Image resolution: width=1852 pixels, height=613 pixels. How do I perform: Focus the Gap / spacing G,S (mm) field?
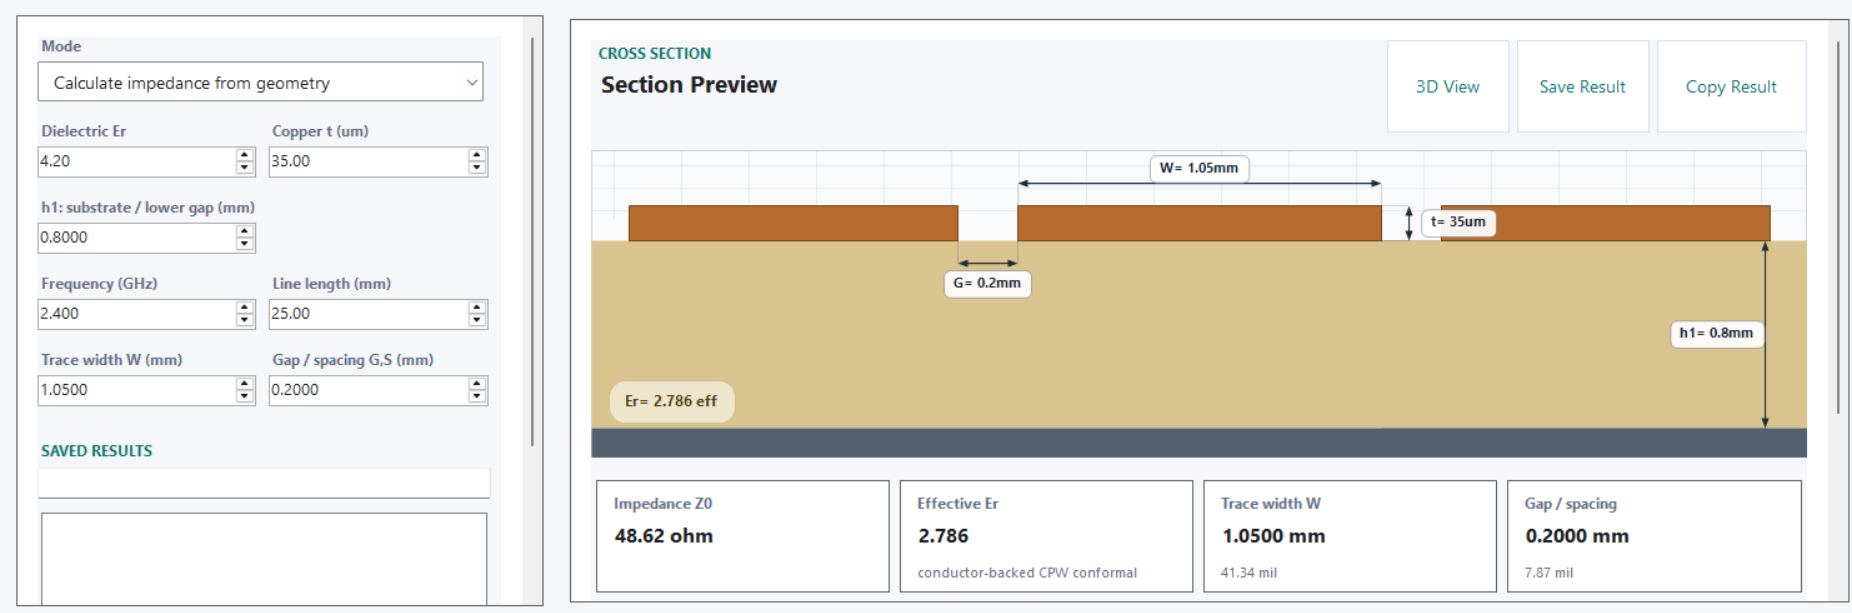[x=368, y=390]
